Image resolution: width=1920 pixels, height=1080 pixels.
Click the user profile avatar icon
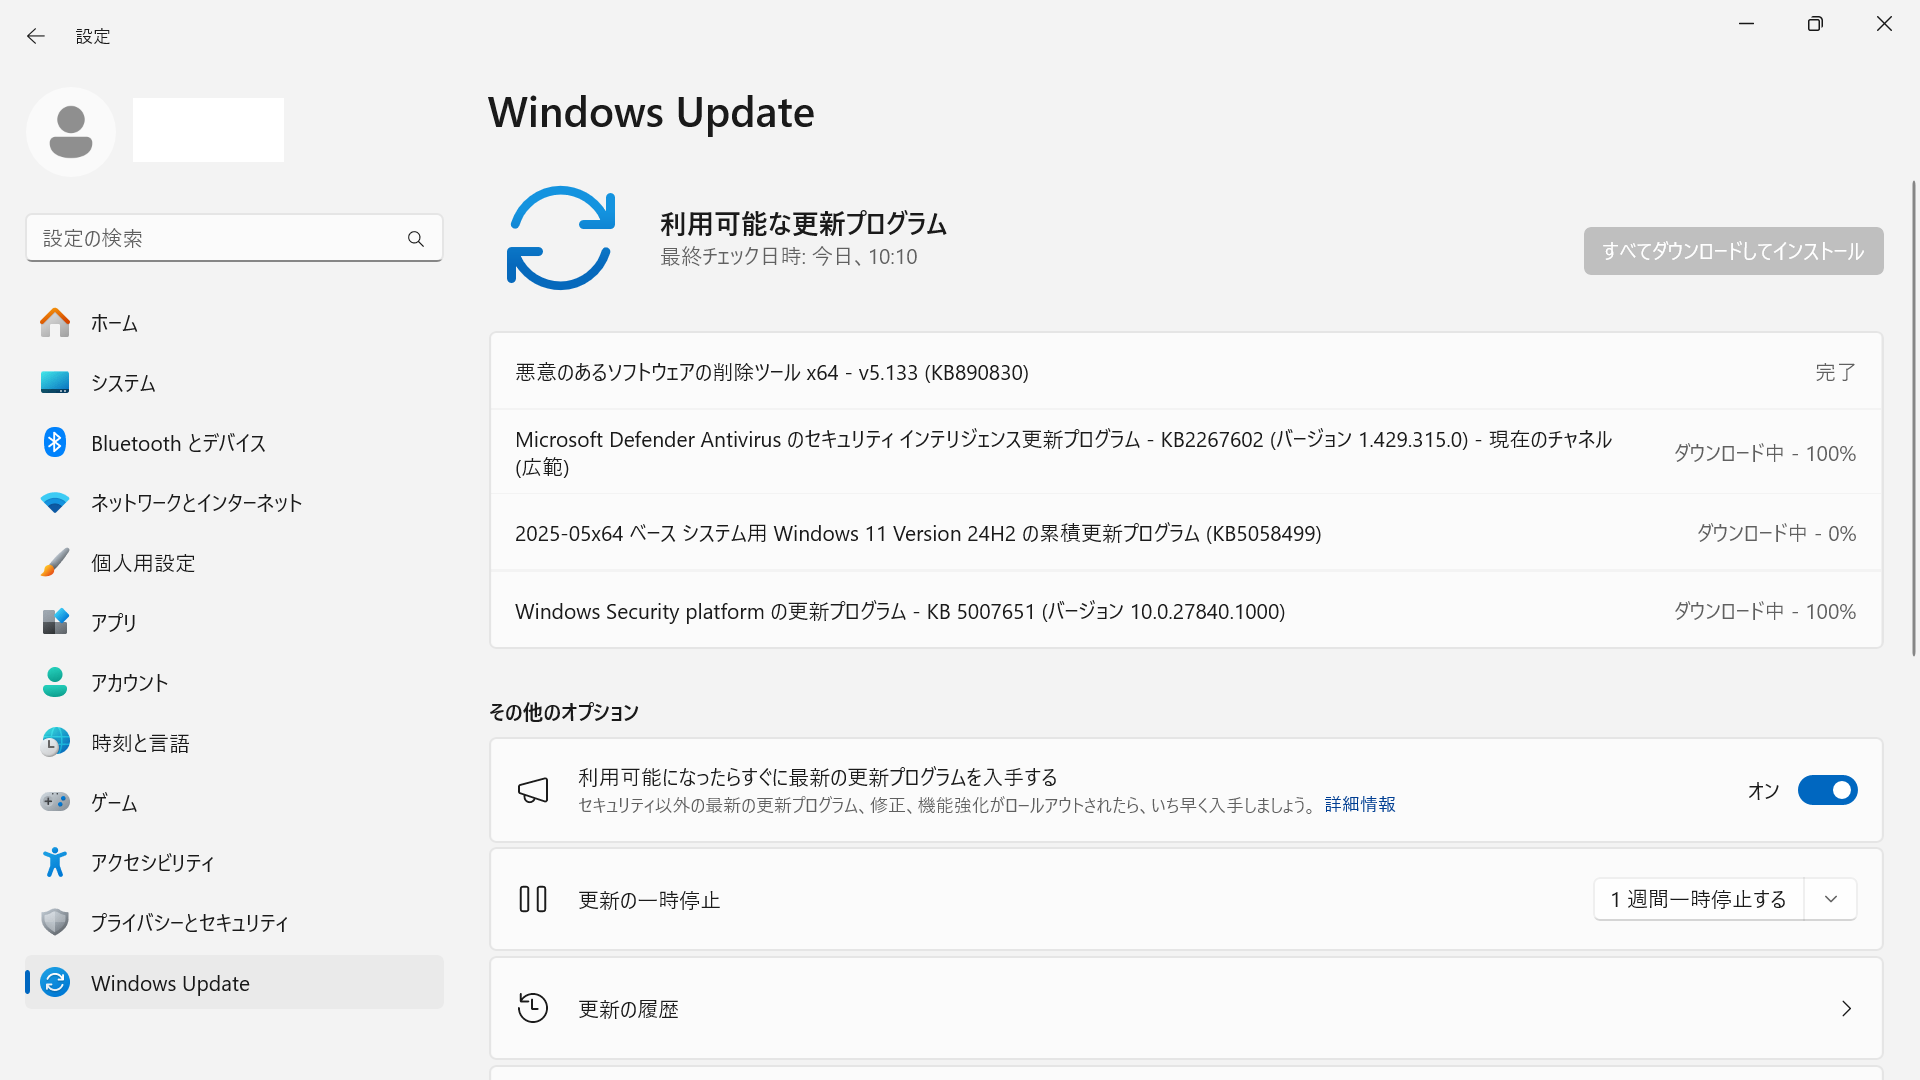pos(71,132)
